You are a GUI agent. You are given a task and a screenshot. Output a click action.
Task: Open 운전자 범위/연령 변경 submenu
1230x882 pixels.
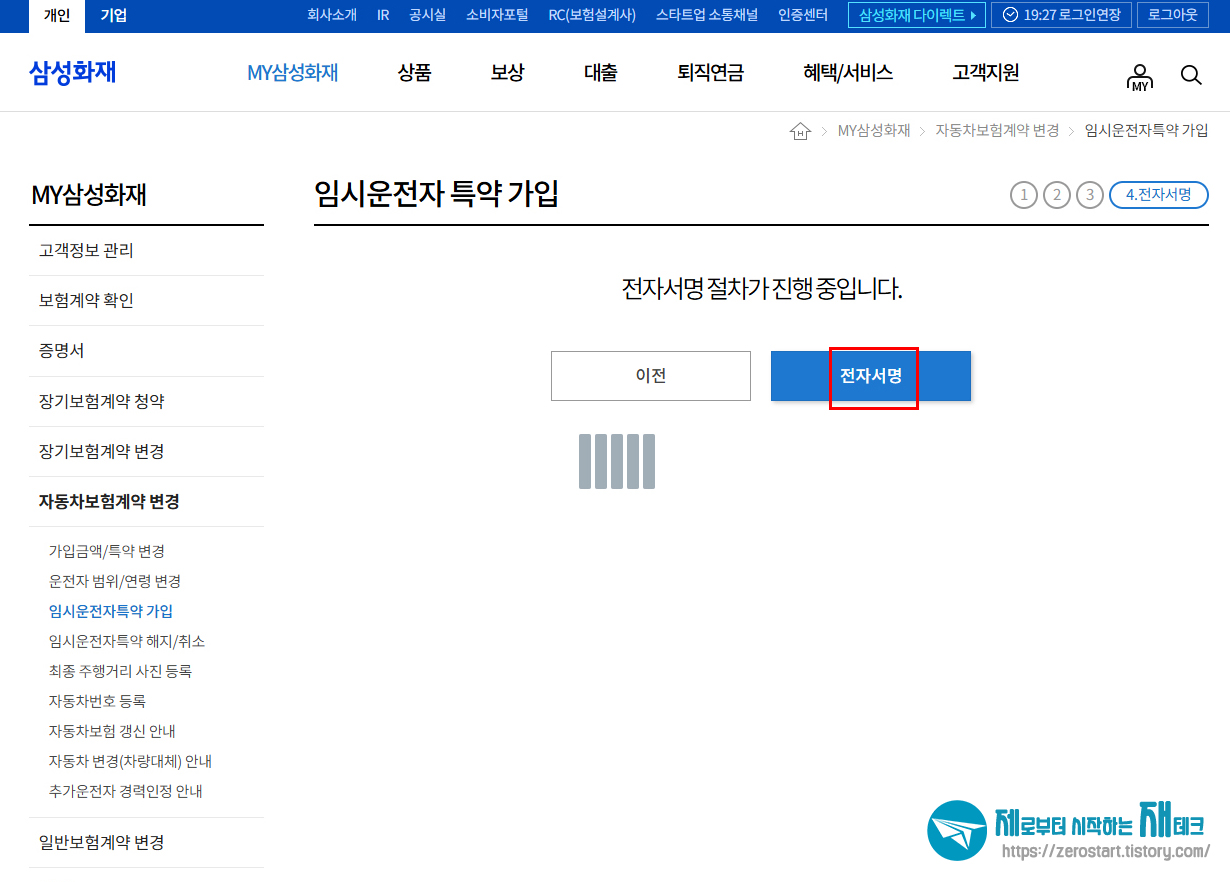tap(114, 581)
